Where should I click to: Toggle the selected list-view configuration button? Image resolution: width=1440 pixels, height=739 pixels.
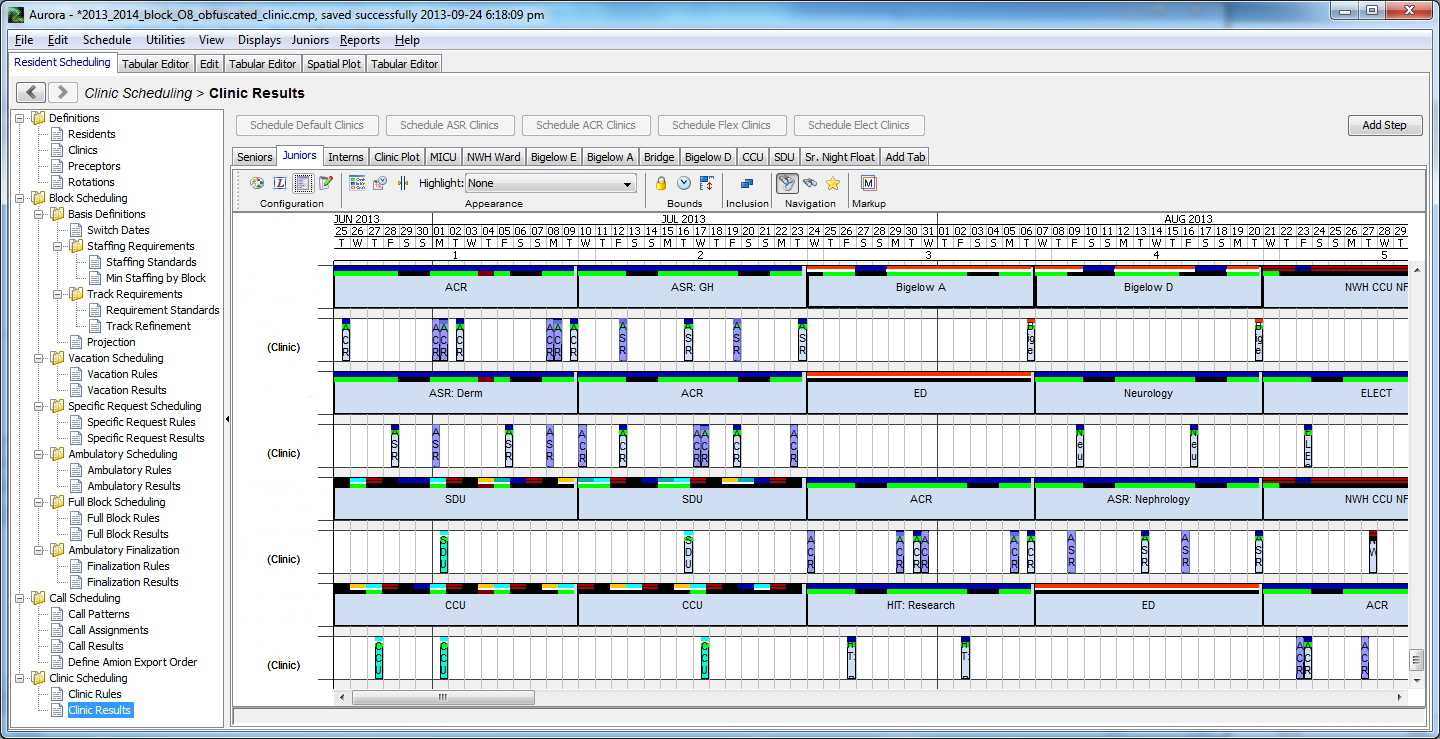coord(303,183)
